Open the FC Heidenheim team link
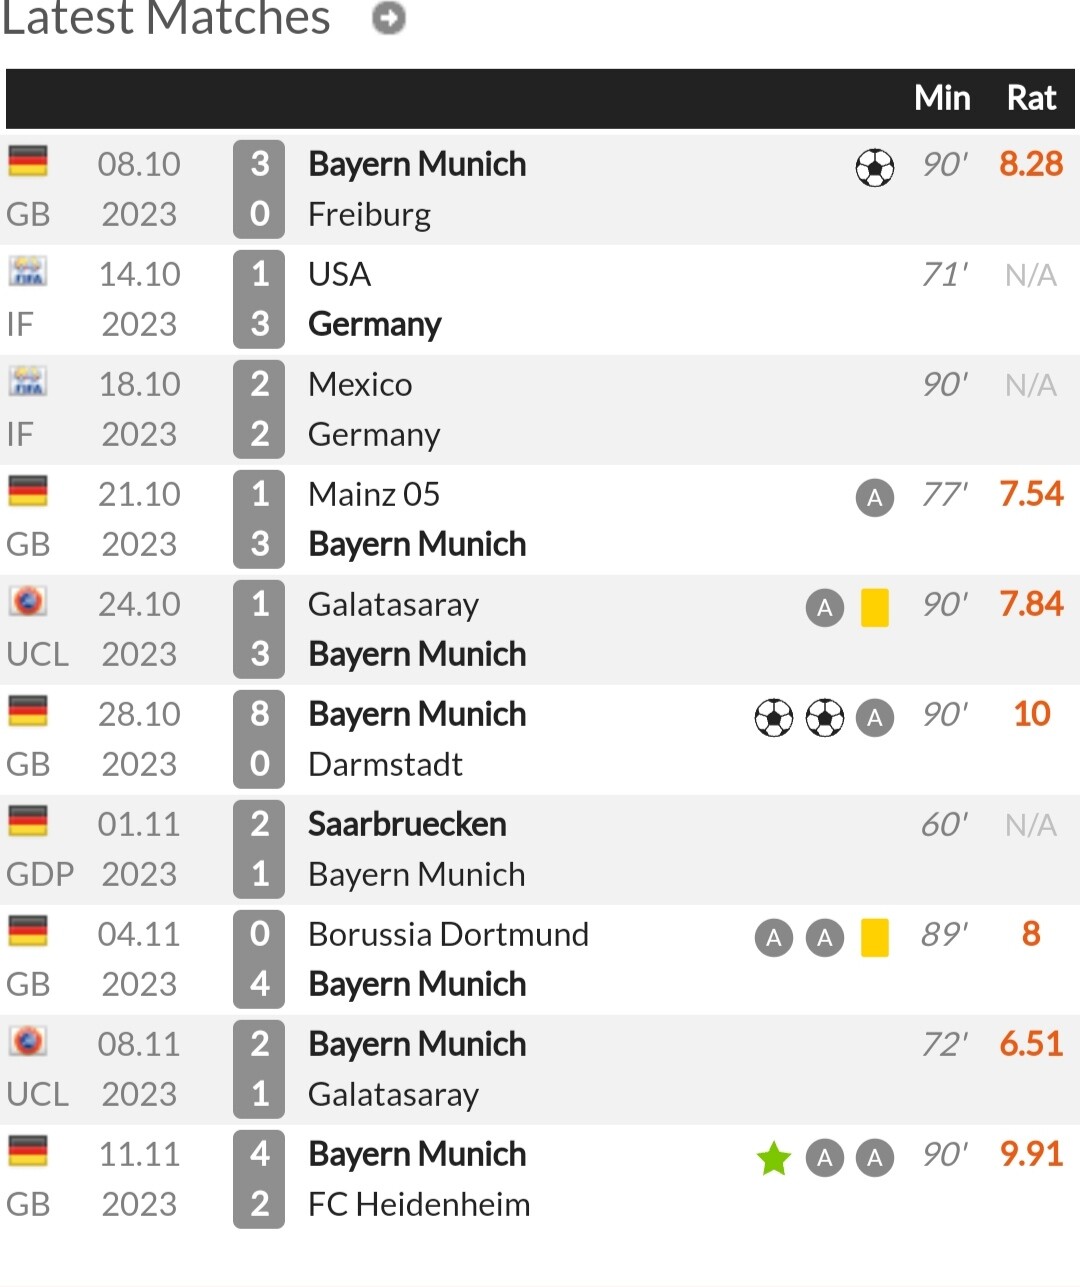 tap(419, 1204)
